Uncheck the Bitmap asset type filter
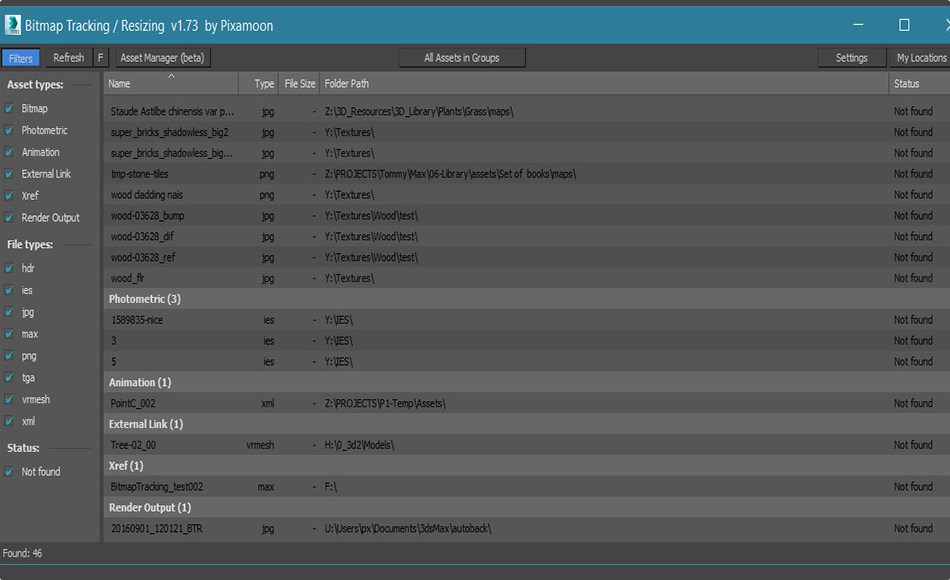 click(10, 109)
